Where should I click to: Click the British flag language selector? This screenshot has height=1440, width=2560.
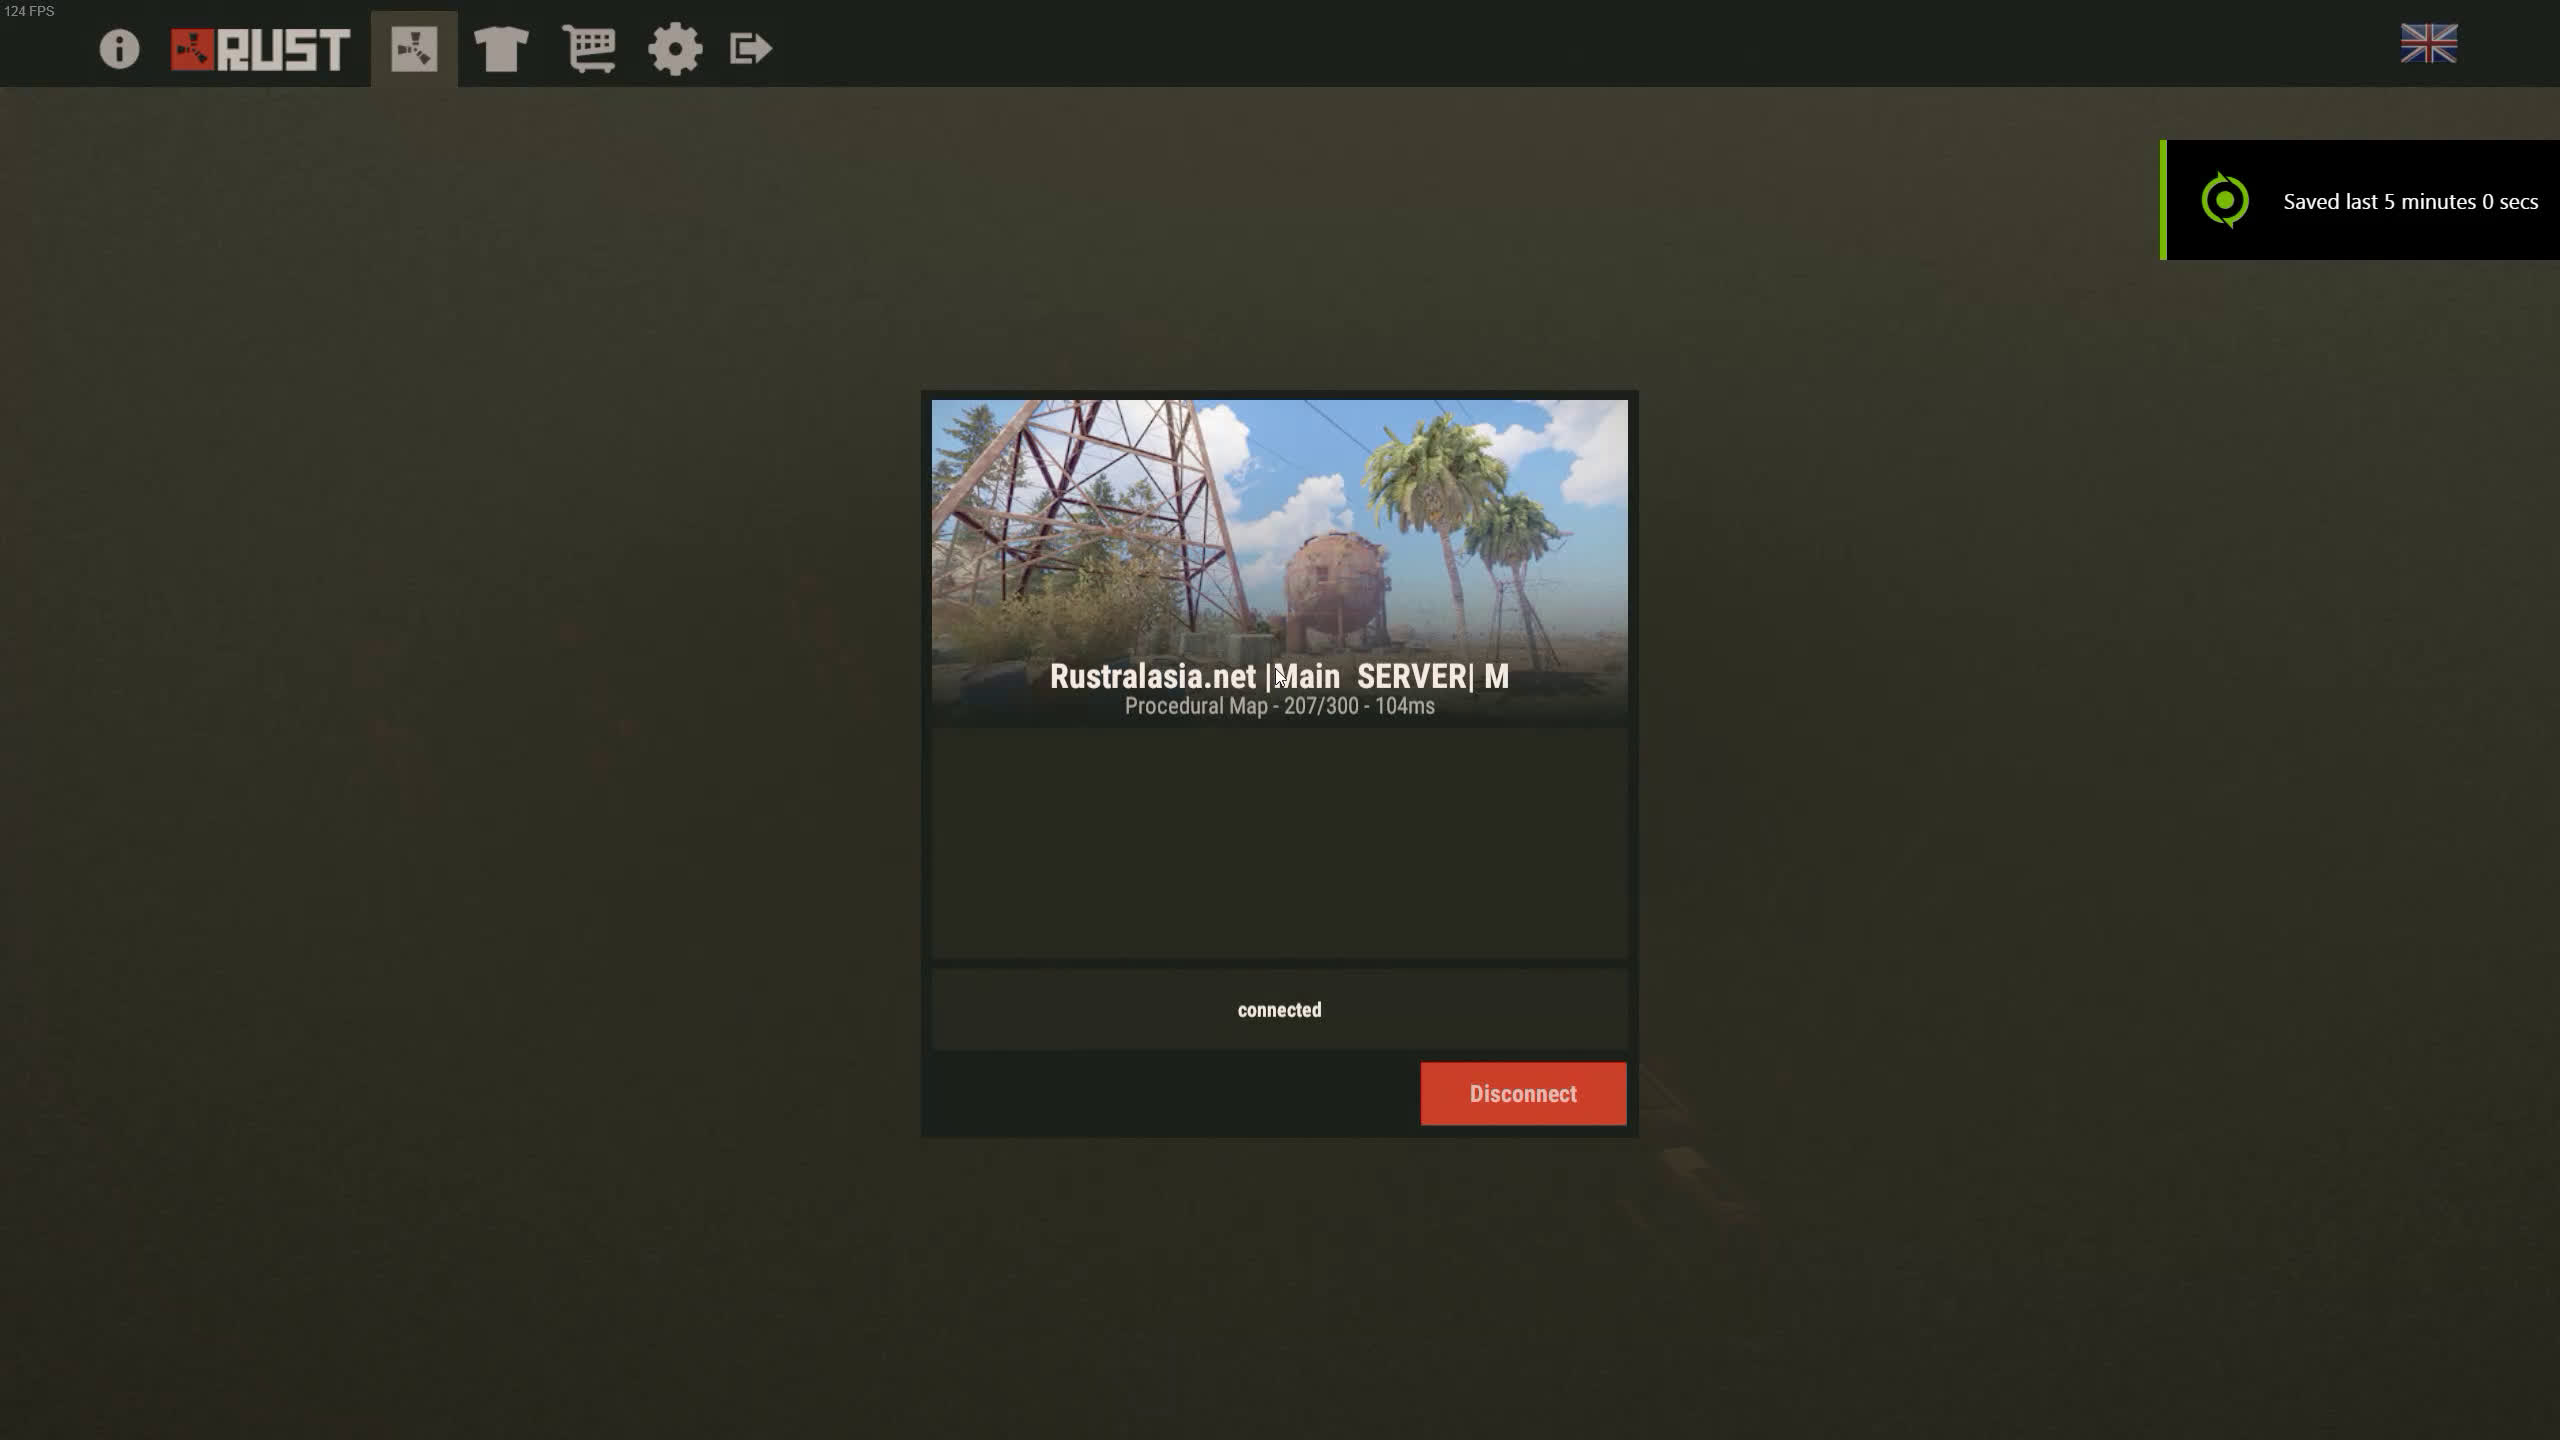2430,40
